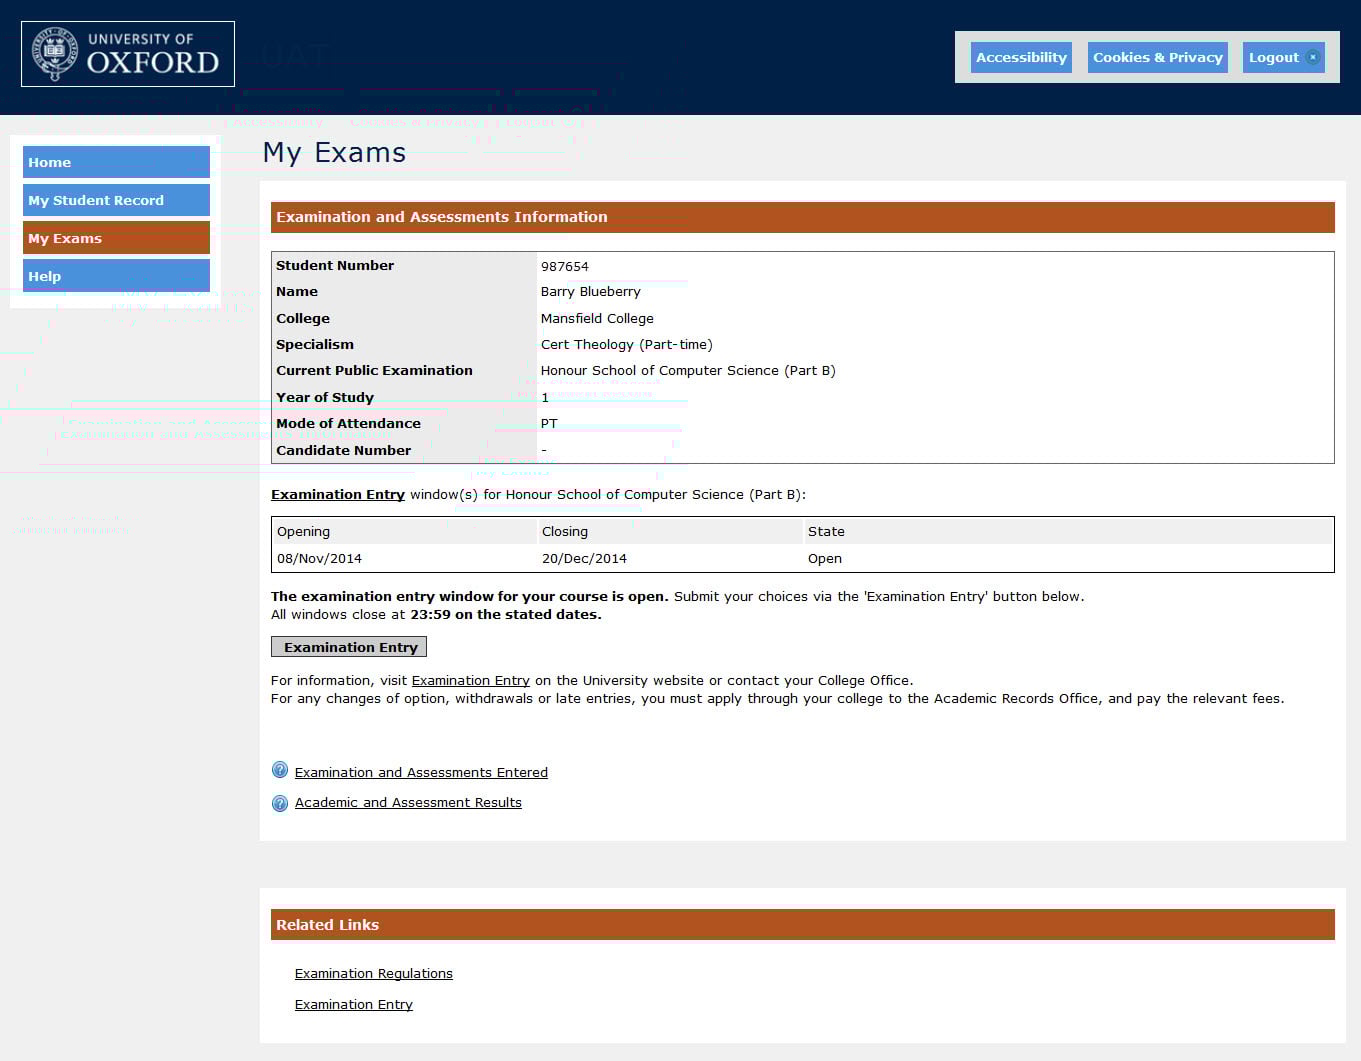Click help icon beside Examination and Assessments Entered
Viewport: 1361px width, 1061px height.
[280, 770]
